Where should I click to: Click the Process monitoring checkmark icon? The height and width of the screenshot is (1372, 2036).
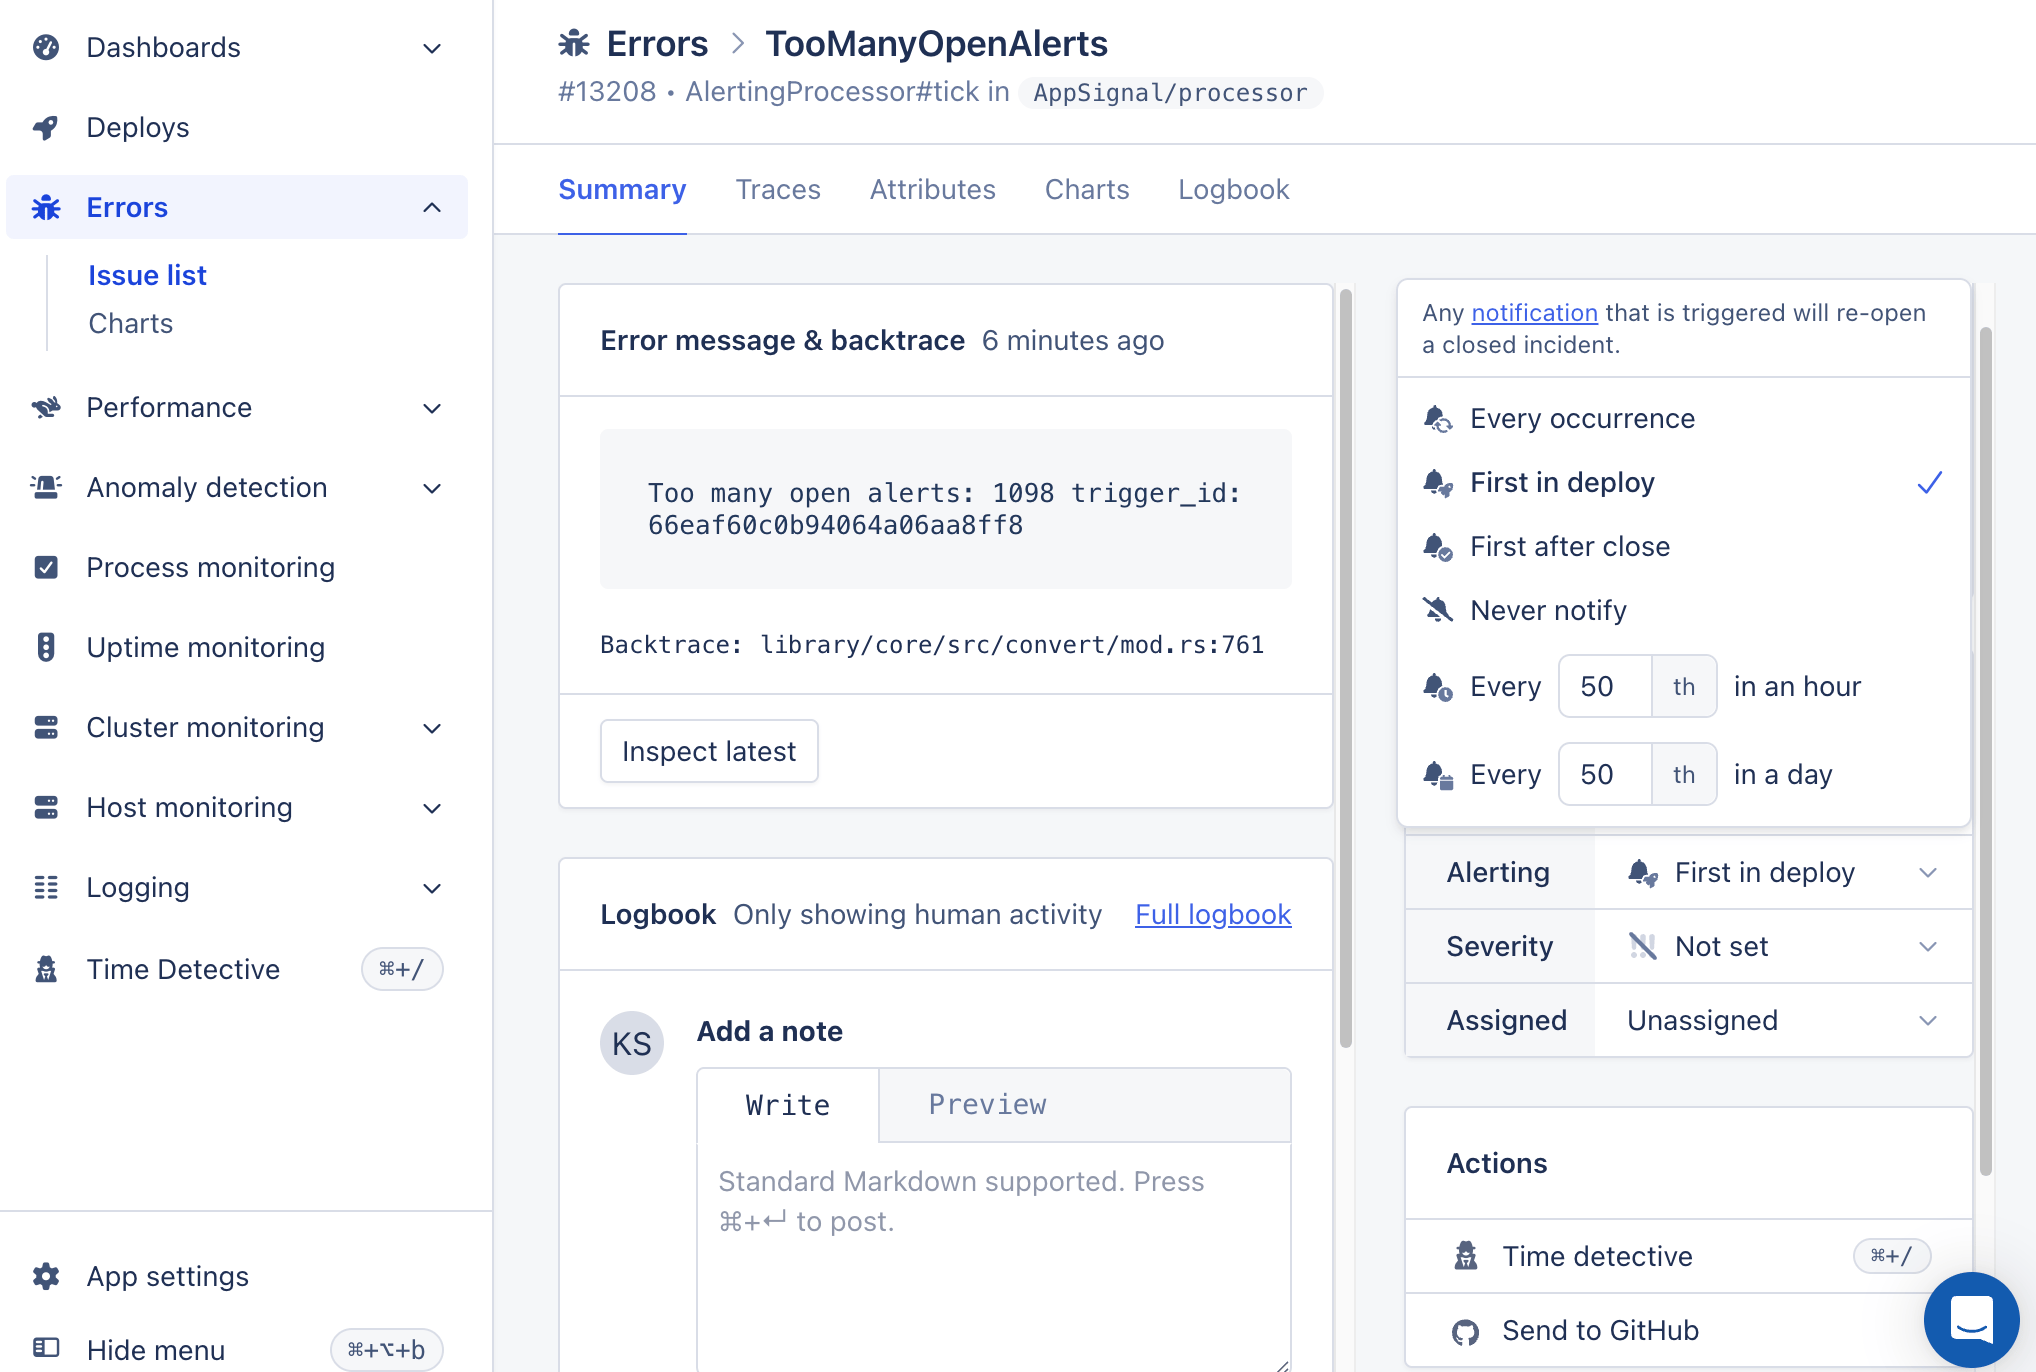pos(46,567)
